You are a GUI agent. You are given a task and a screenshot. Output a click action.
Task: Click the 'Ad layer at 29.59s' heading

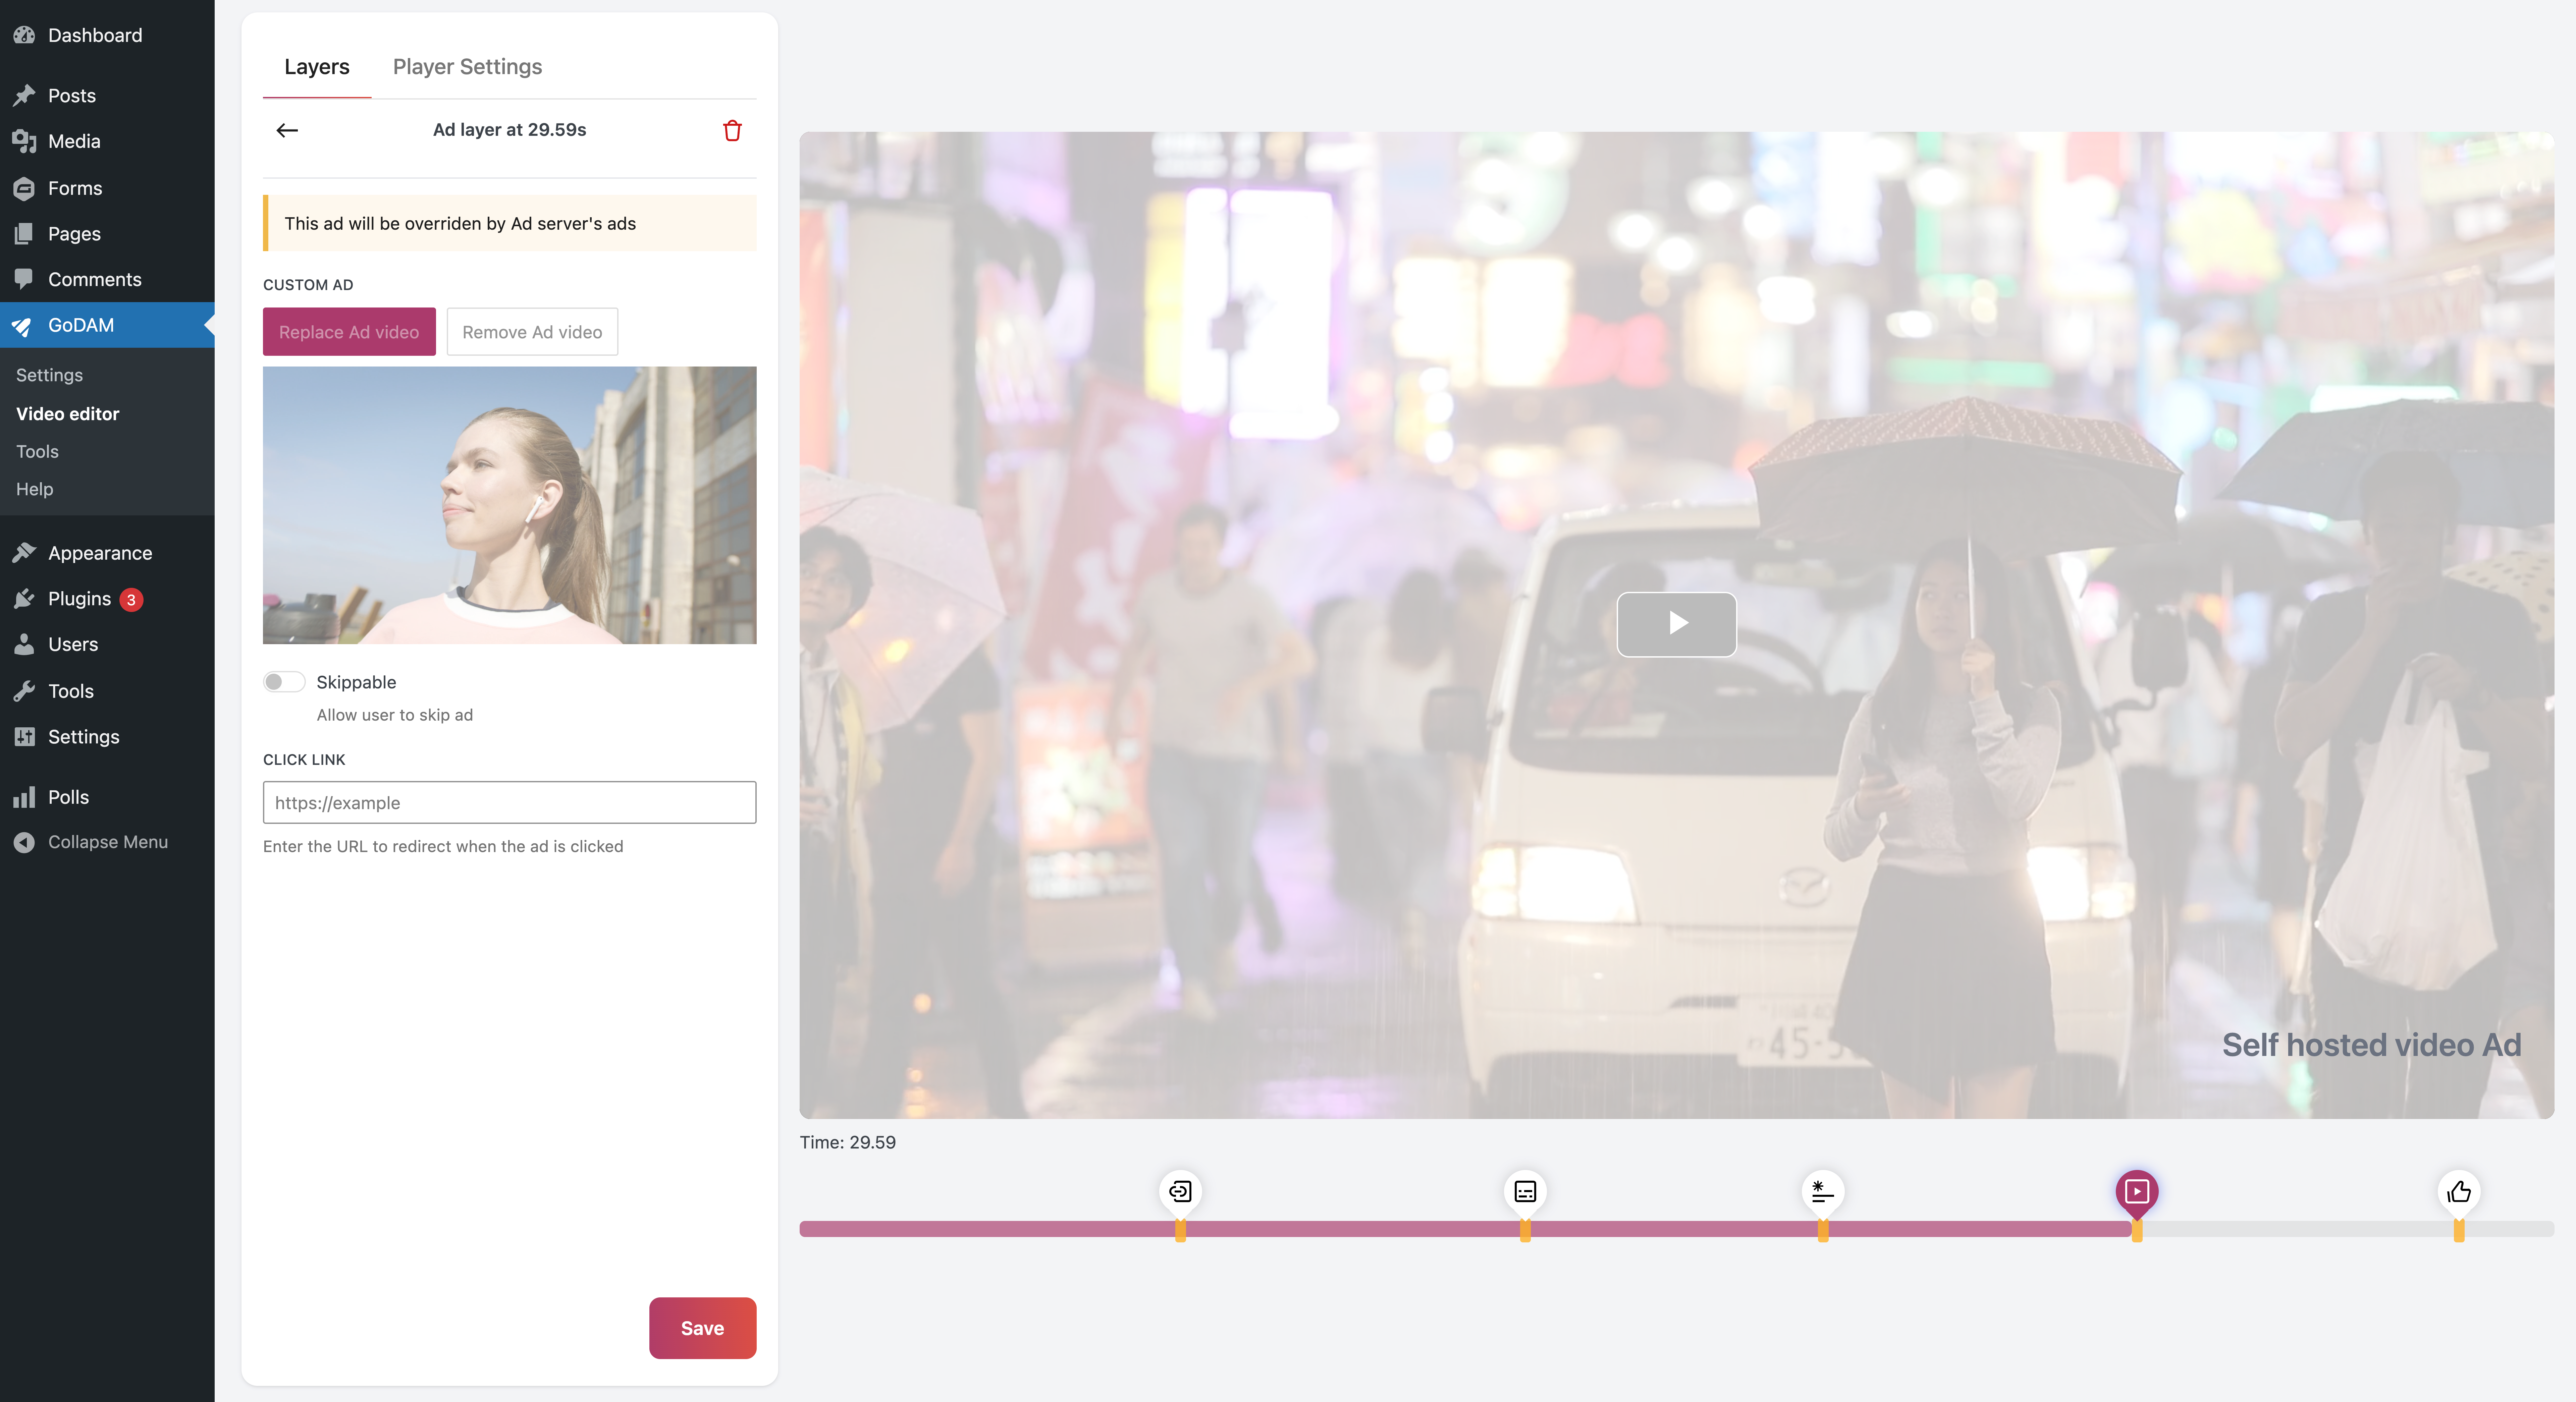pos(509,130)
